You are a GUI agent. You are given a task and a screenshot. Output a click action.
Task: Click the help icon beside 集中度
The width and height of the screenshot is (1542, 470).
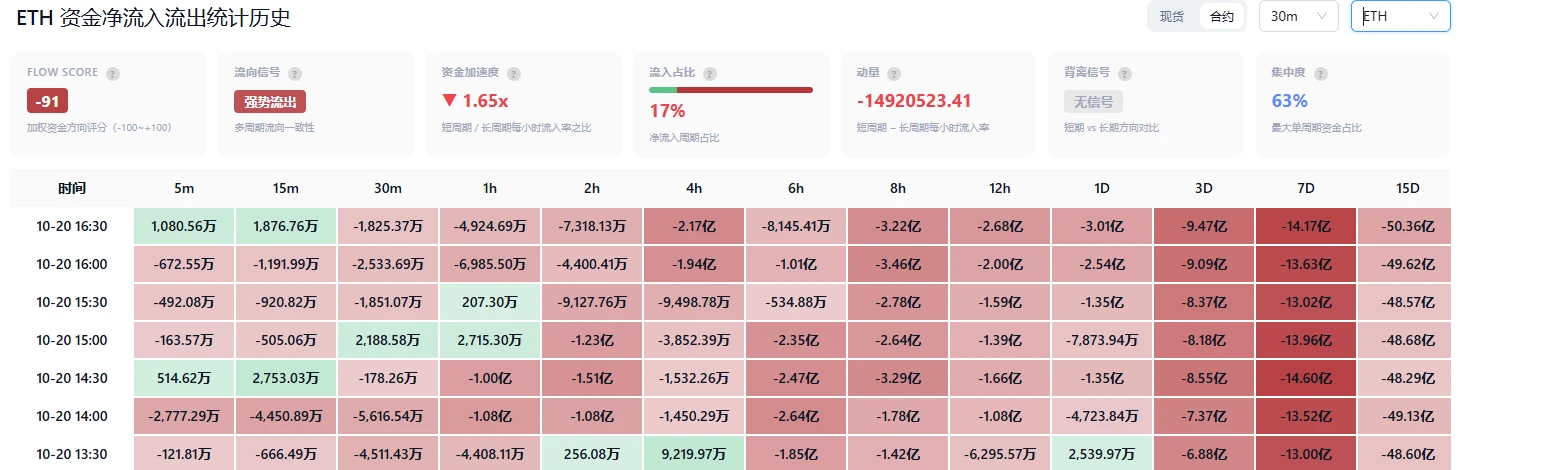click(1320, 74)
